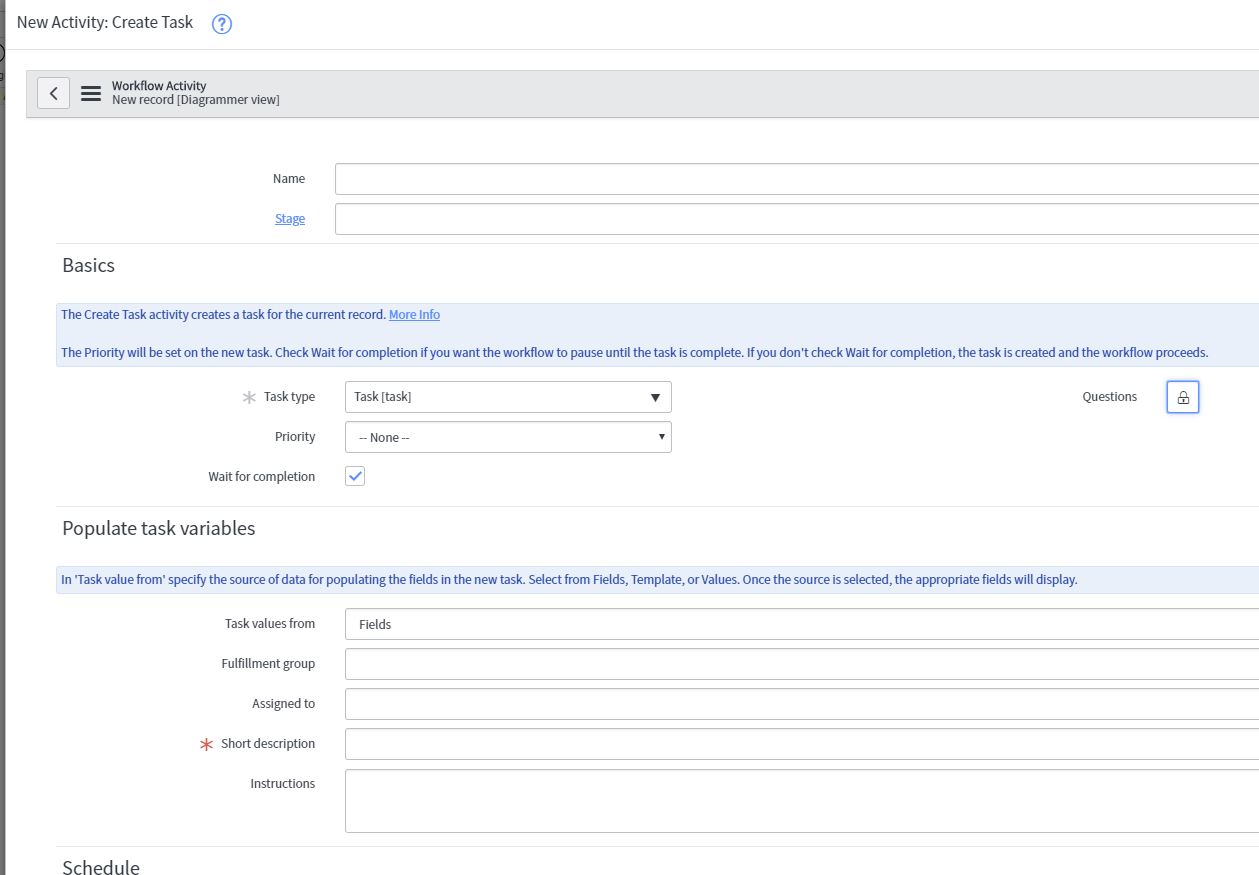Open the More Info link
This screenshot has height=875, width=1259.
pos(414,314)
